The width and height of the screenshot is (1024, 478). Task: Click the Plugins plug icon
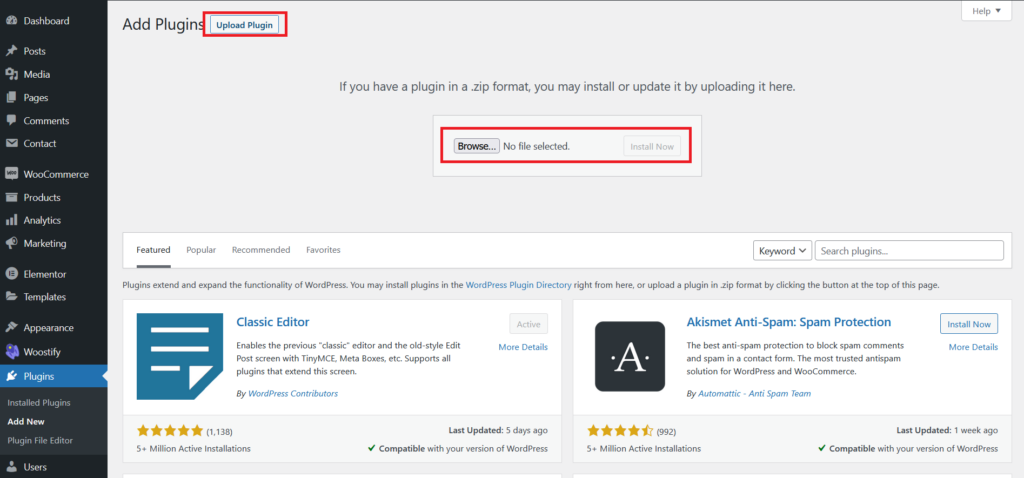point(11,376)
